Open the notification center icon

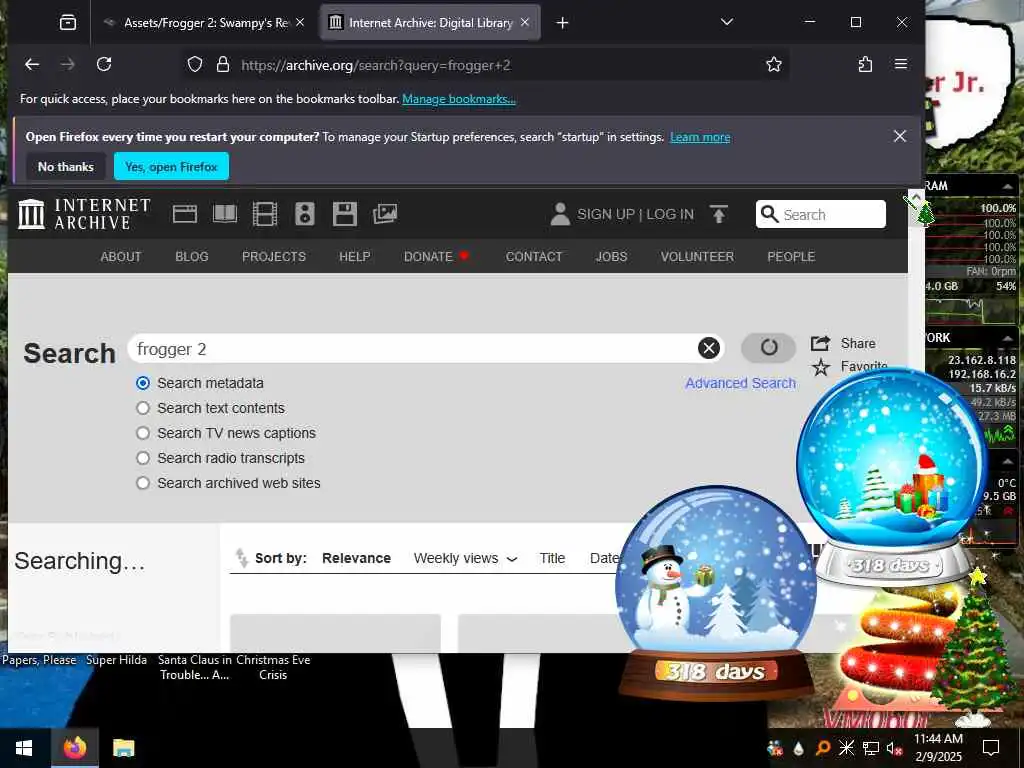coord(991,748)
